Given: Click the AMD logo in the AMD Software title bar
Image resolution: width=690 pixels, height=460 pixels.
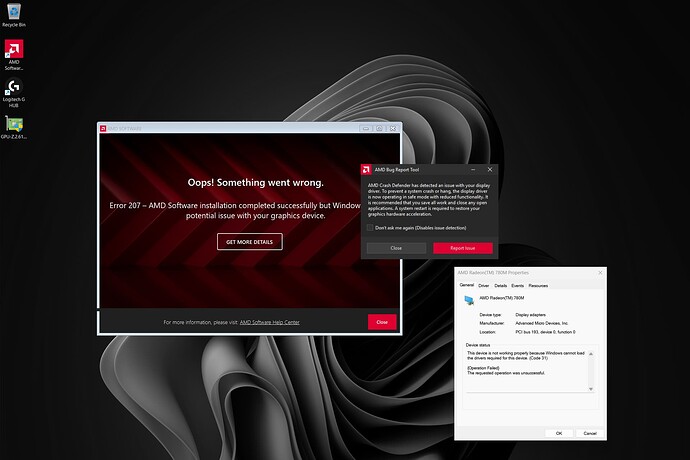Looking at the screenshot, I should 103,129.
